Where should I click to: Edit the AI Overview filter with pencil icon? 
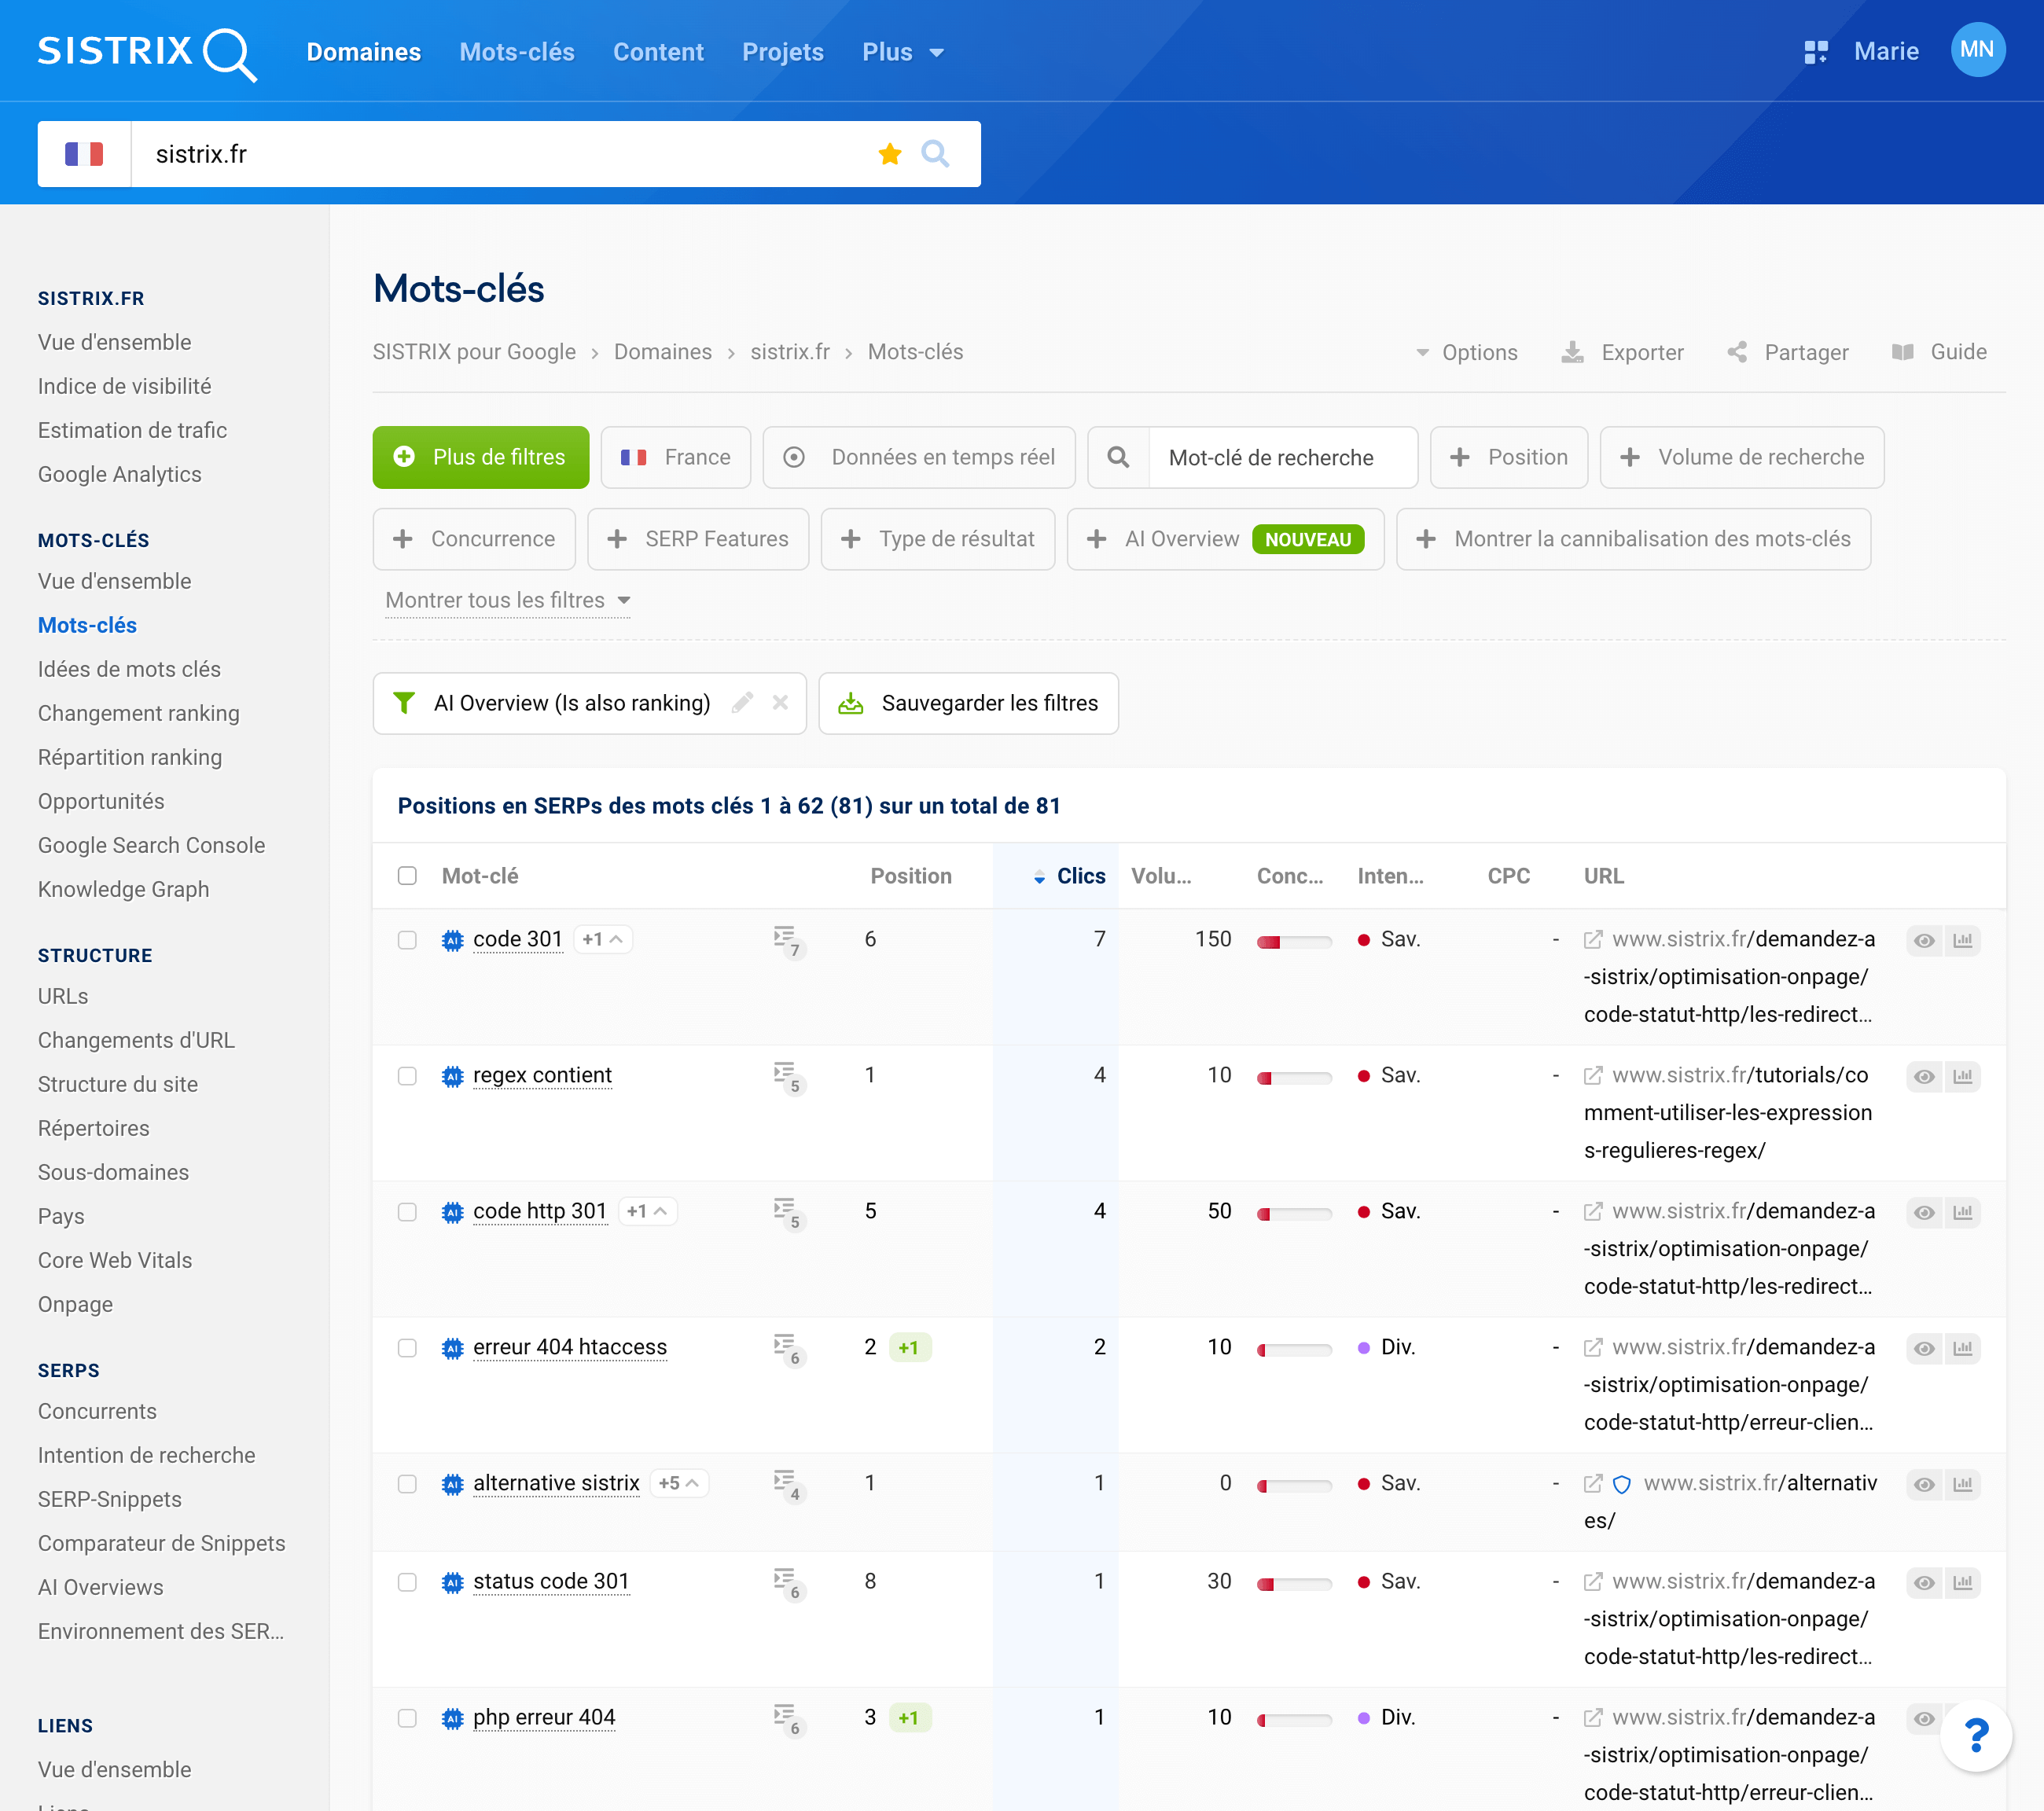741,703
